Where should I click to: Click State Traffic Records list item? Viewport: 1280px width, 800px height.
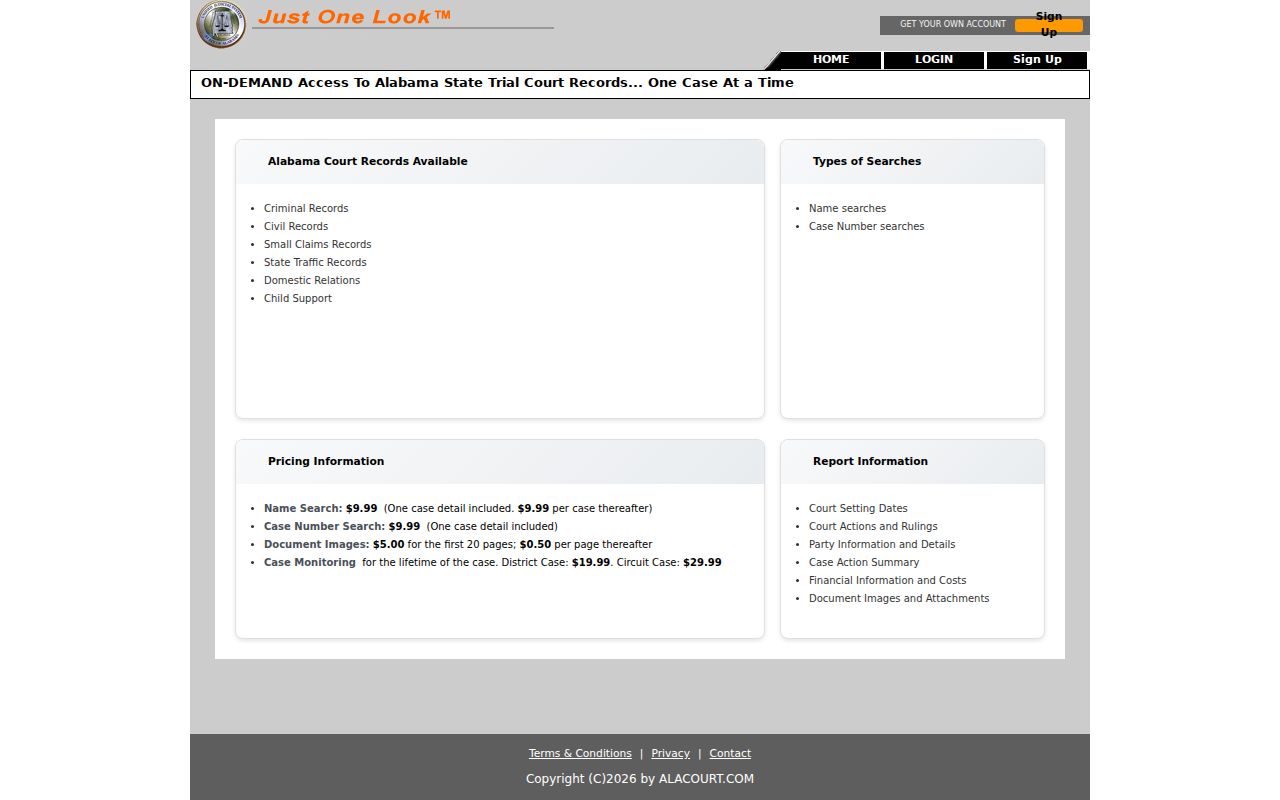(315, 263)
